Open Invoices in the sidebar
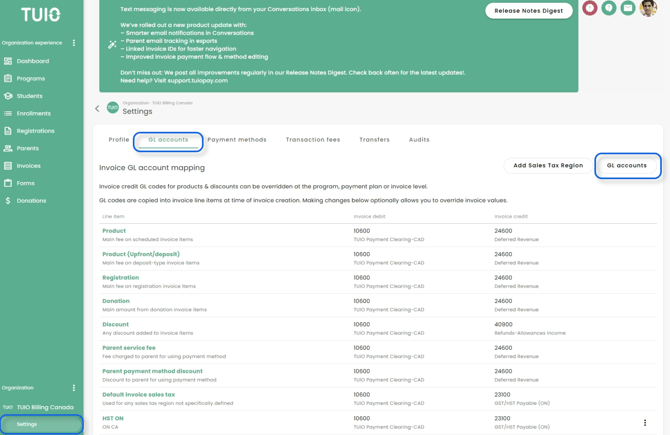Viewport: 670px width, 435px height. coord(28,166)
